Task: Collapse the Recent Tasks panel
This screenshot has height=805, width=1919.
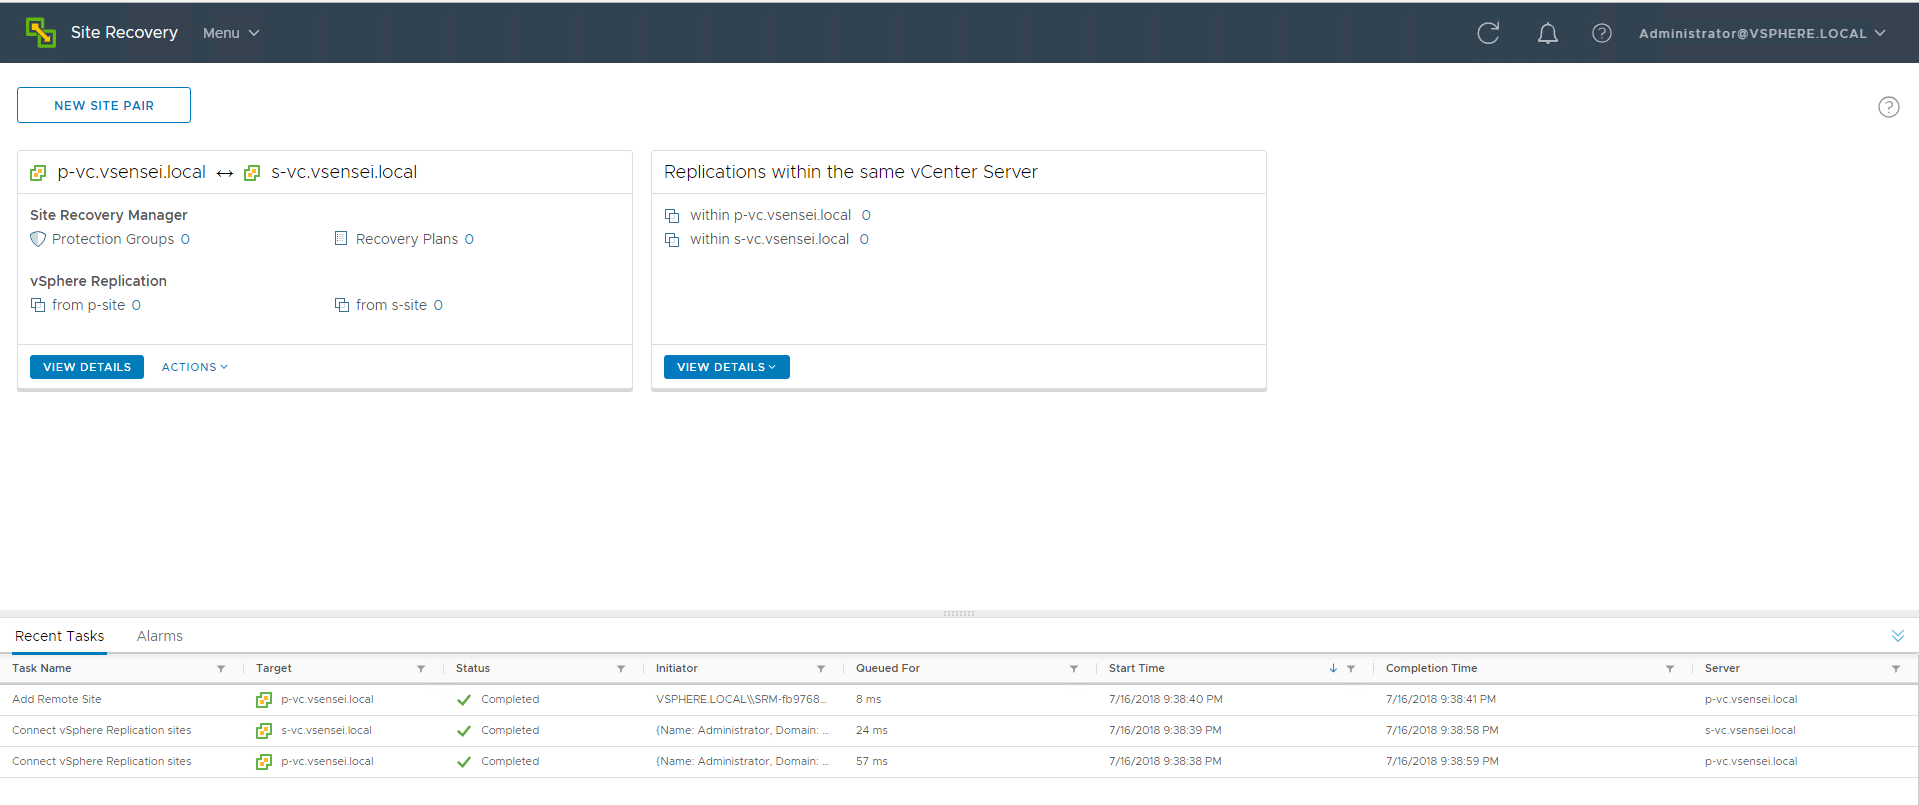Action: point(1897,636)
